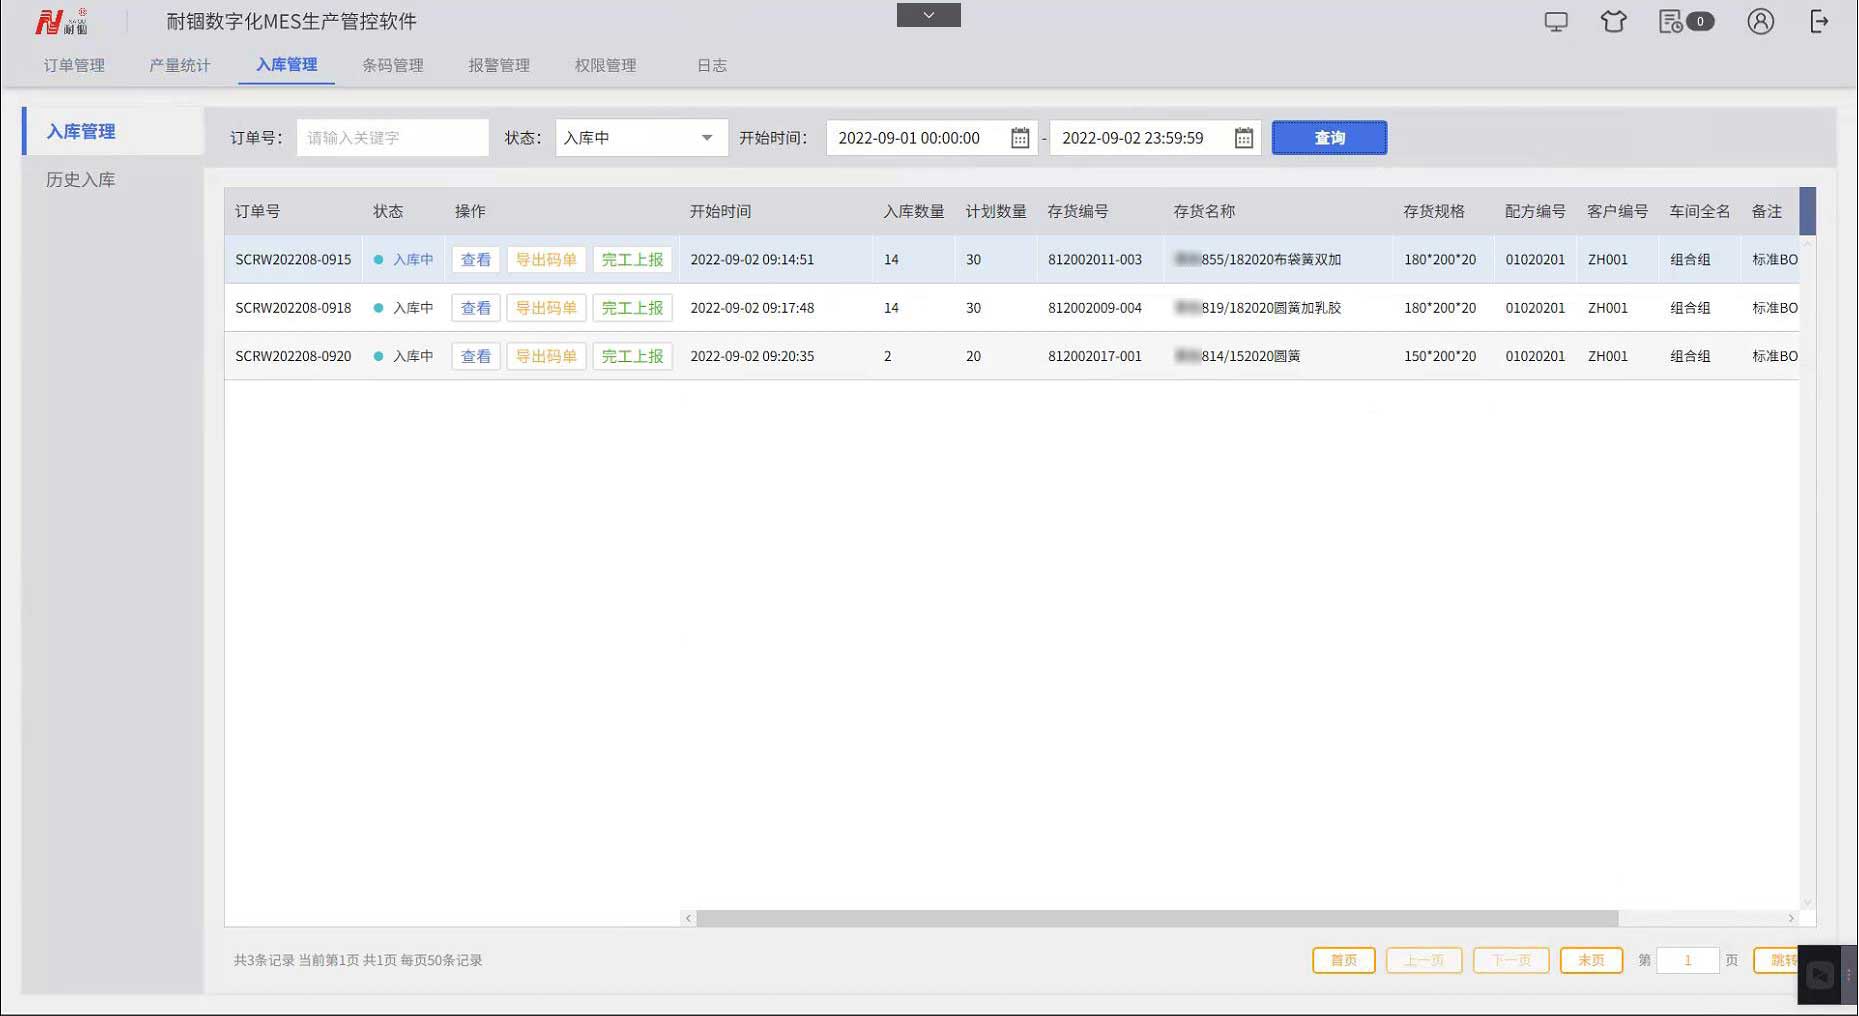Click 完工上报 for order SCRW202208-0918

(632, 308)
